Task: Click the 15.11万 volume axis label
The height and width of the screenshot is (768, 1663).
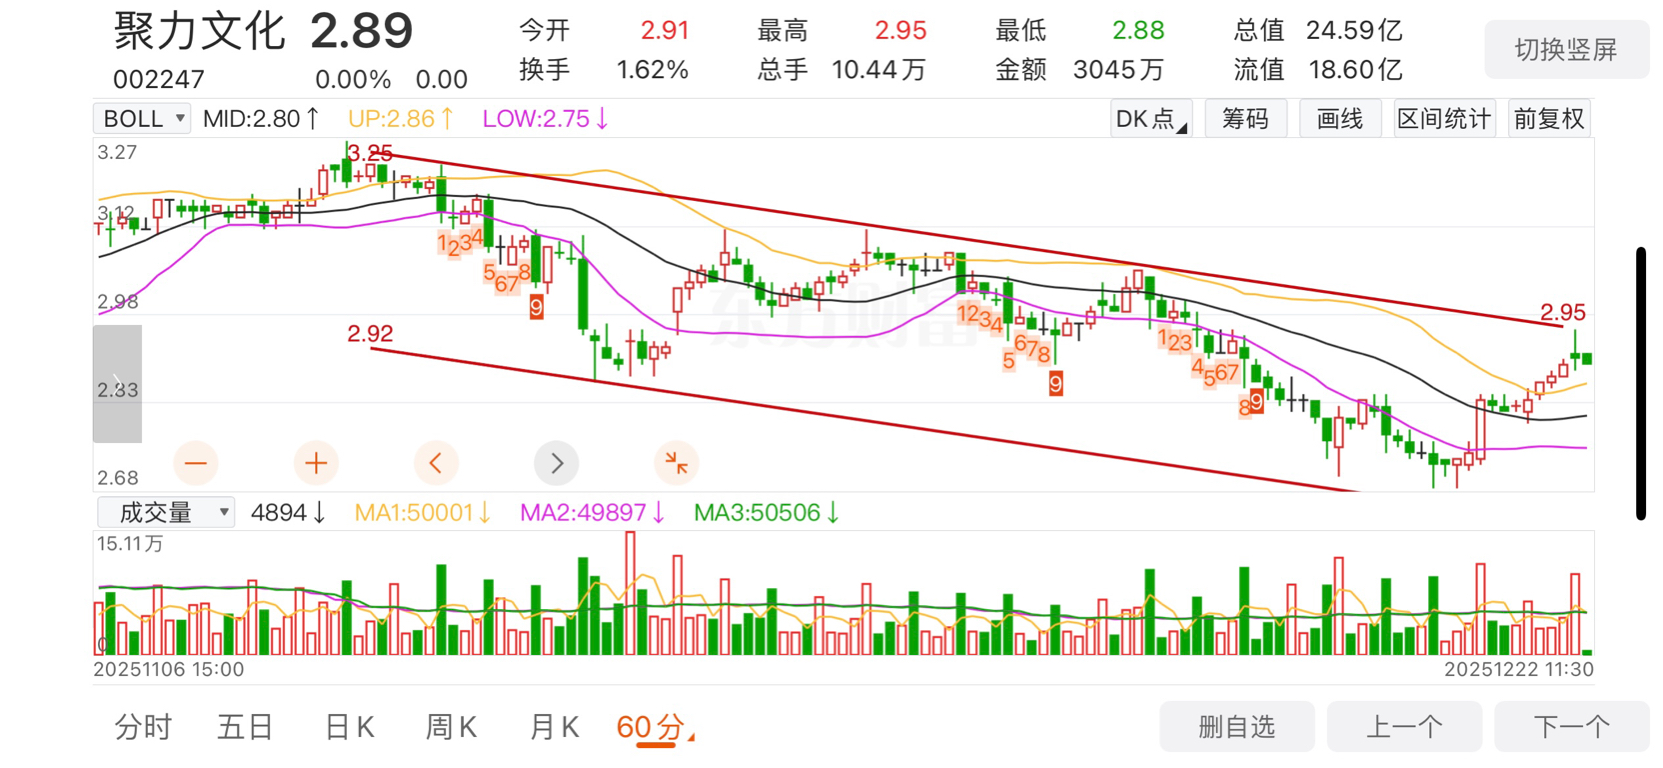Action: pos(130,544)
